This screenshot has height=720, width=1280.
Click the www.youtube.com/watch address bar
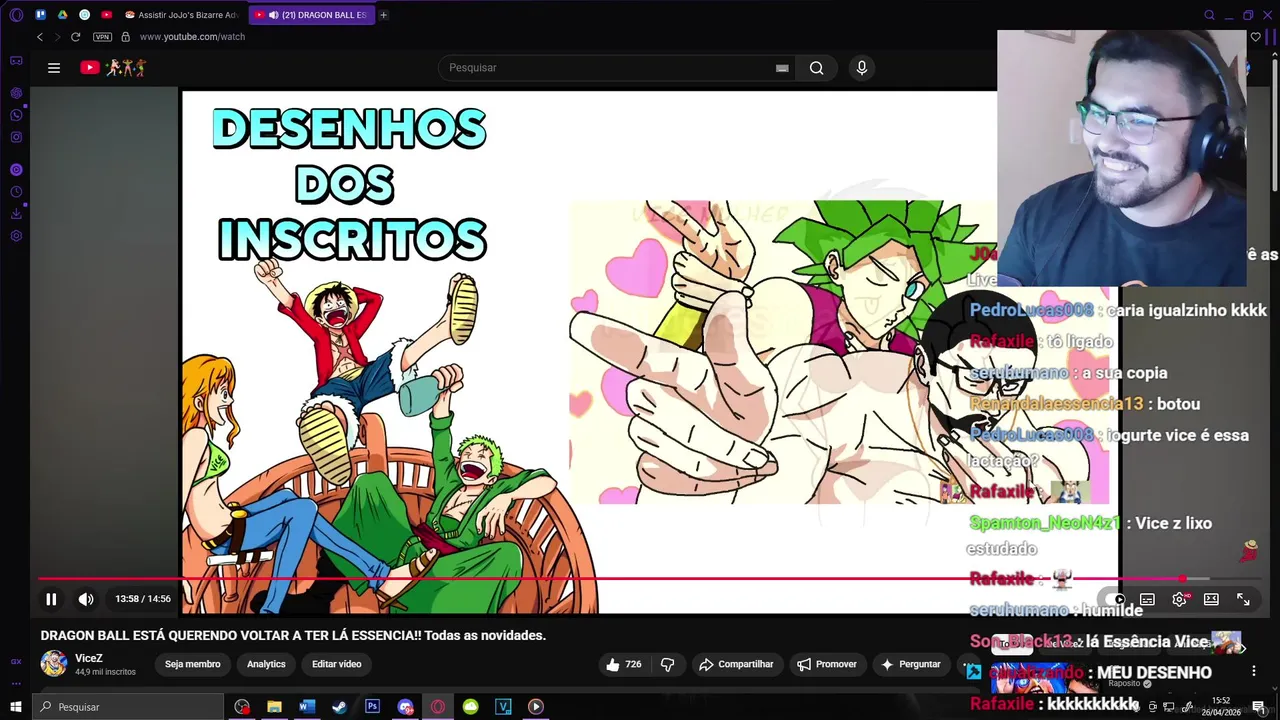point(192,37)
